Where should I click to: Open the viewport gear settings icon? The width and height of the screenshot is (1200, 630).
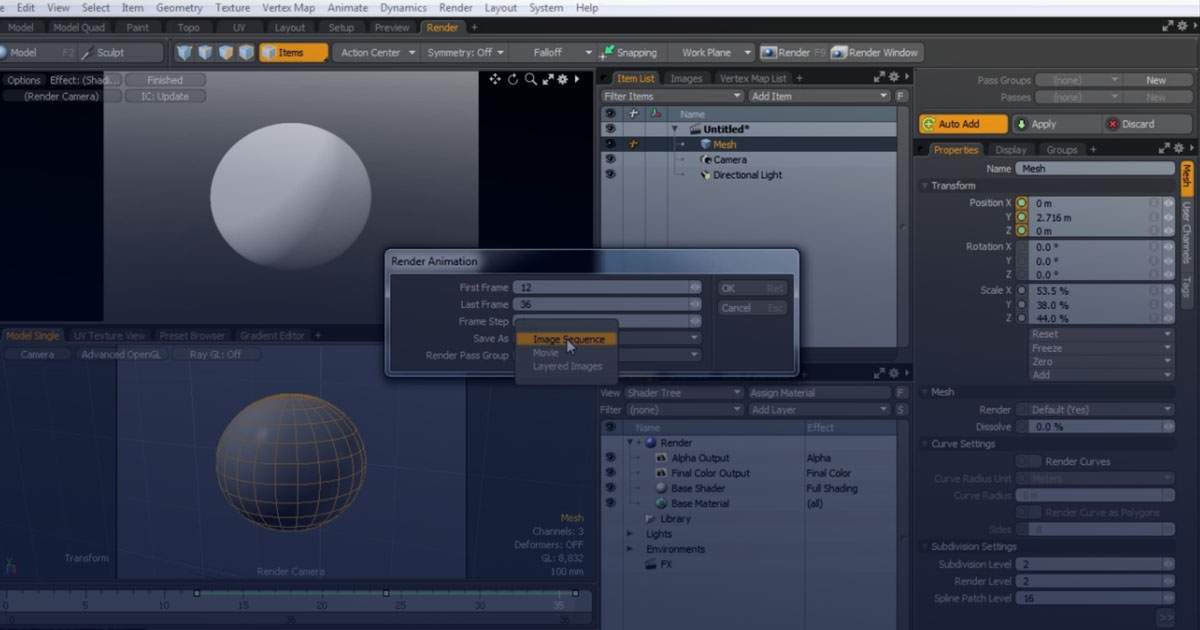pyautogui.click(x=563, y=79)
